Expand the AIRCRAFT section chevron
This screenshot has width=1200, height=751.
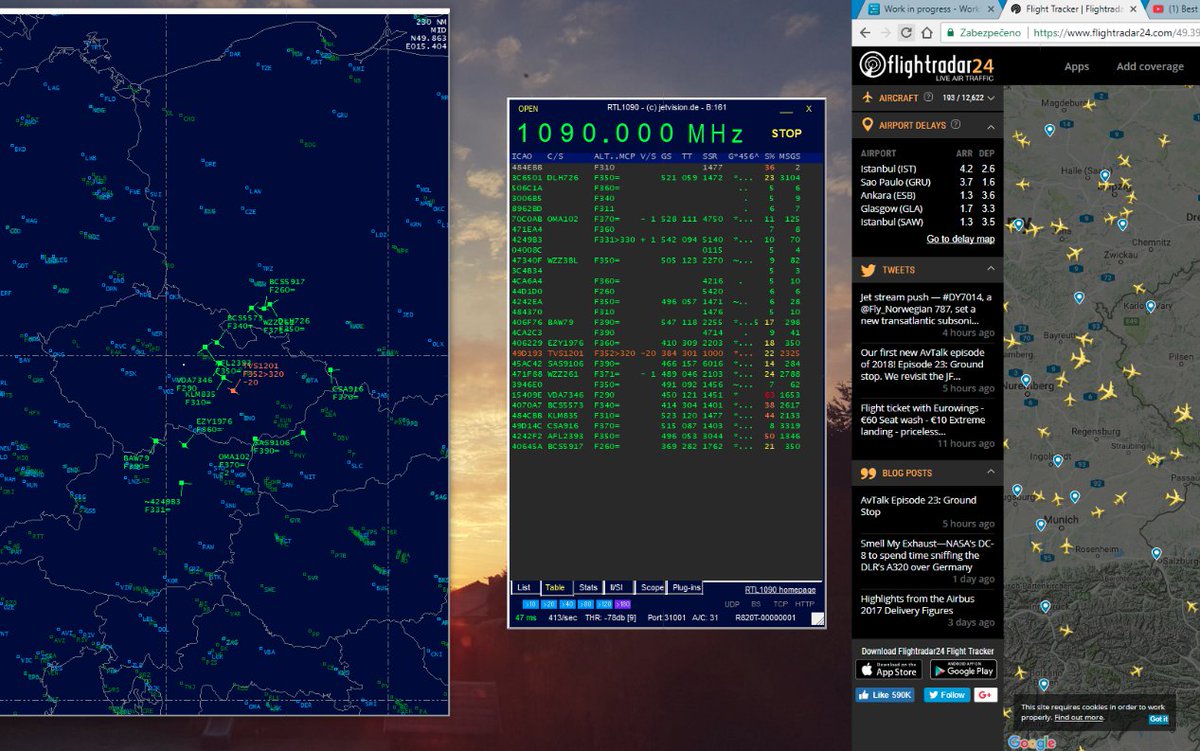pyautogui.click(x=990, y=99)
